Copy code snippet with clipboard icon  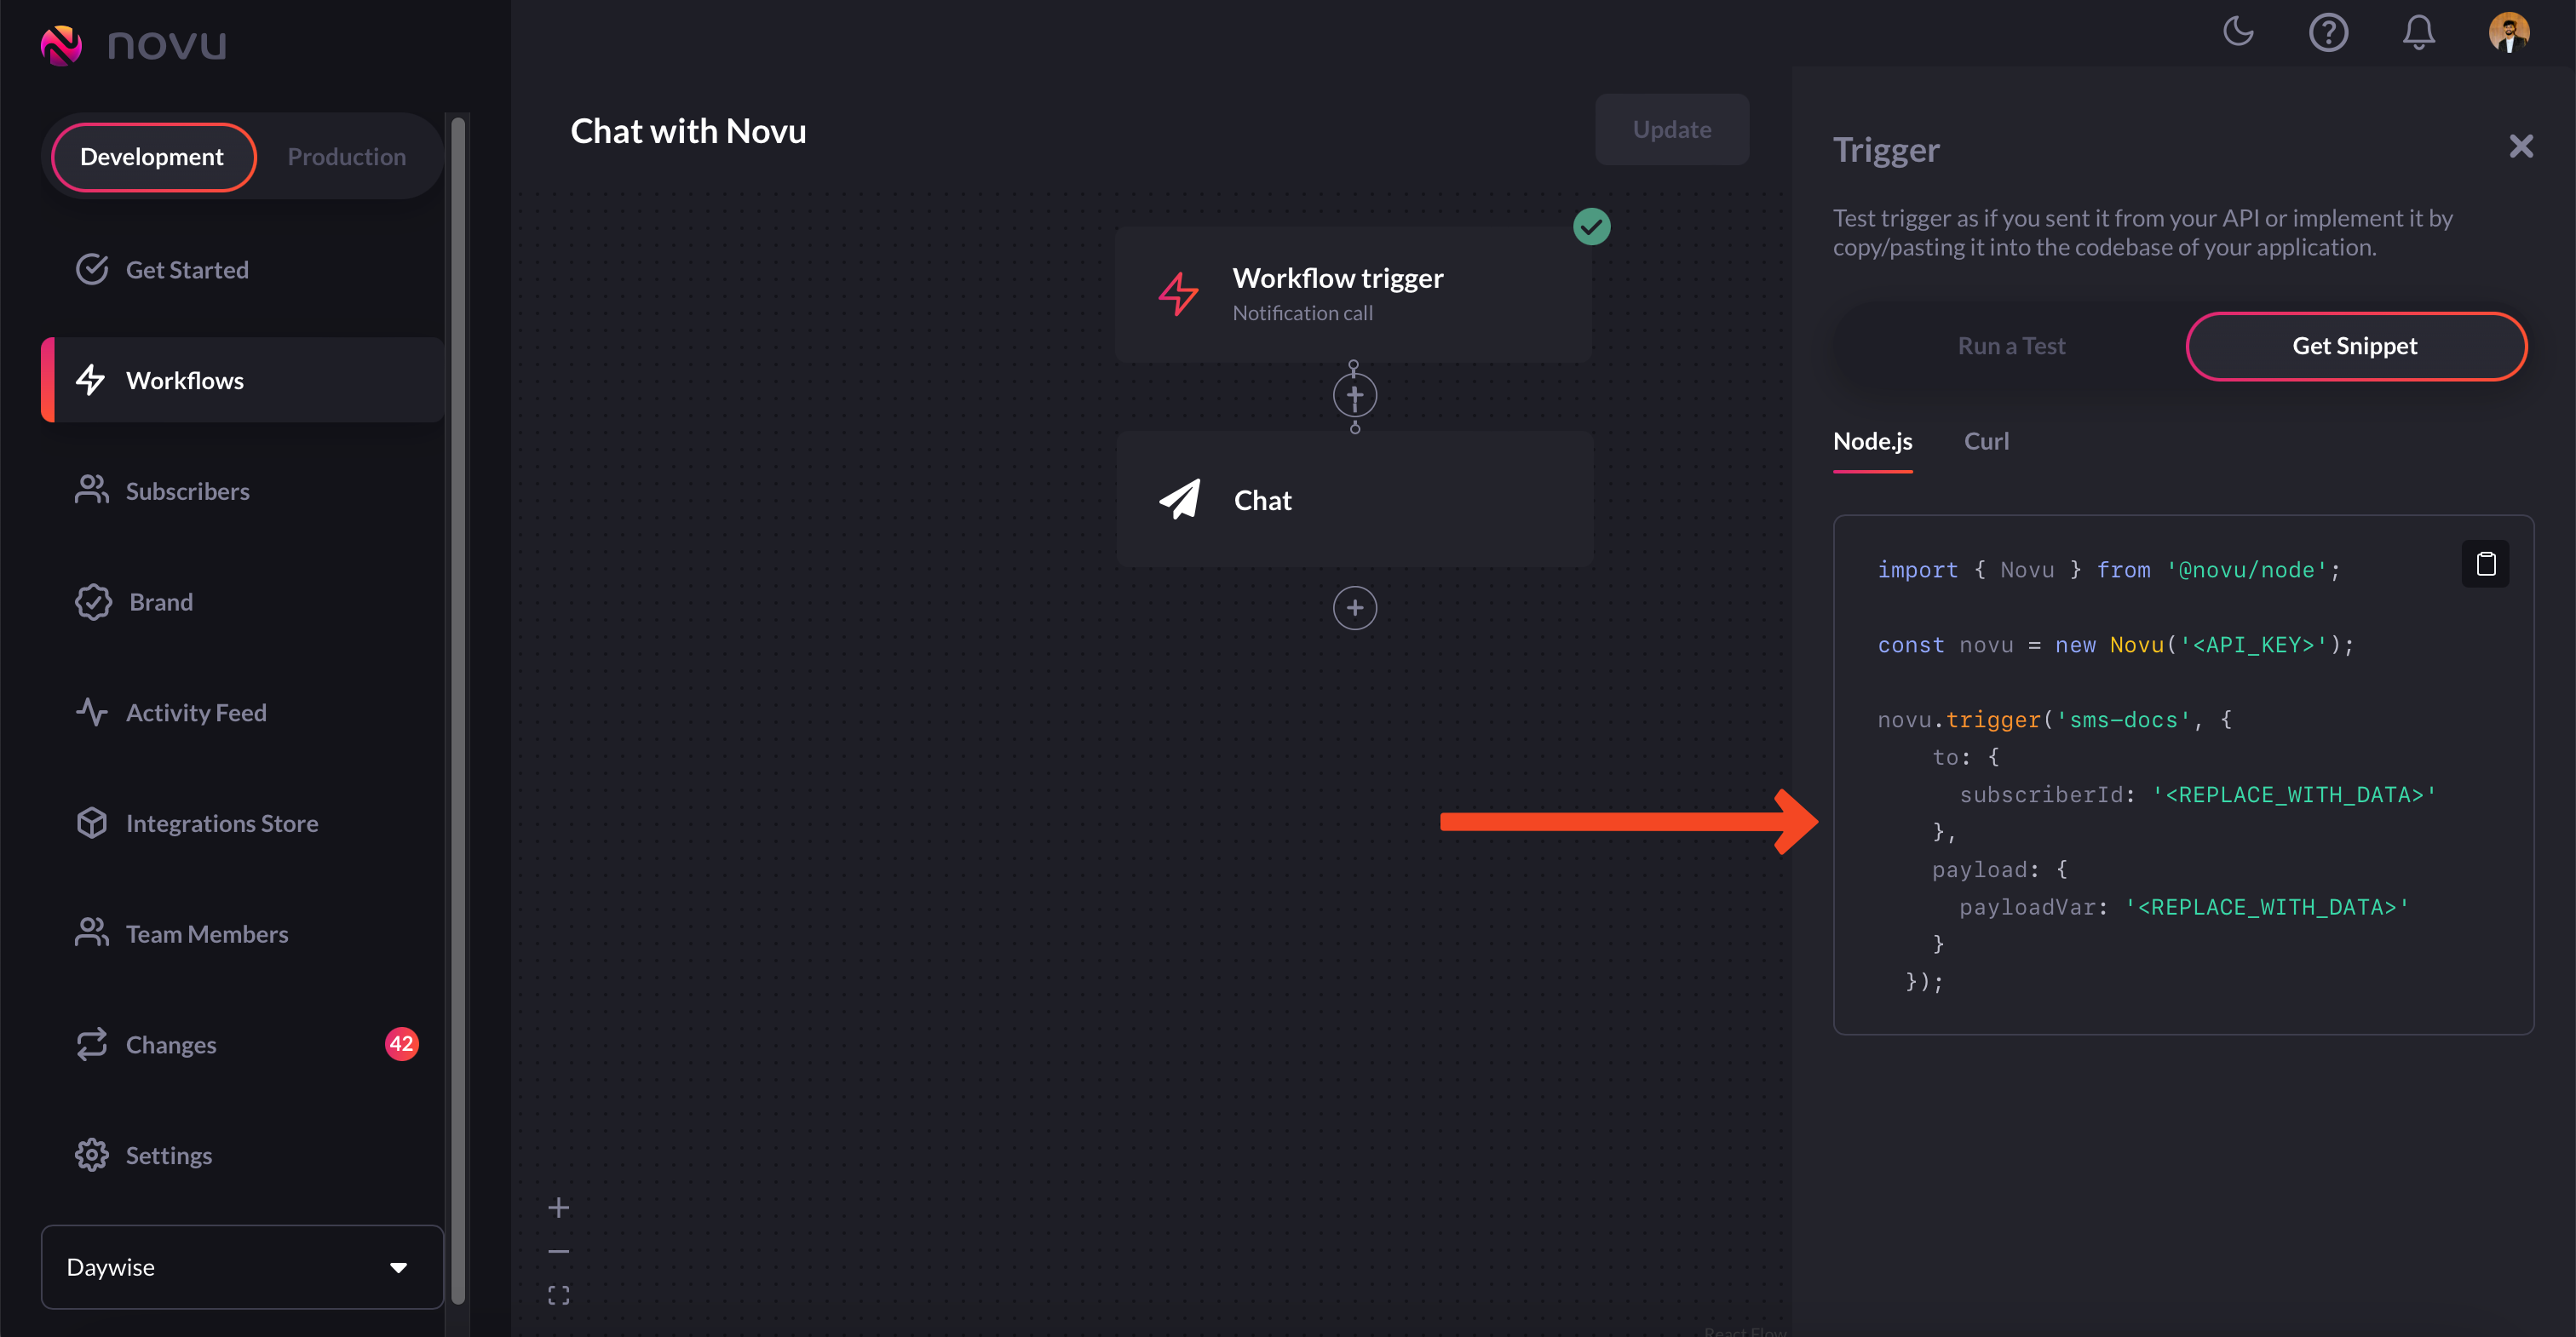tap(2485, 564)
